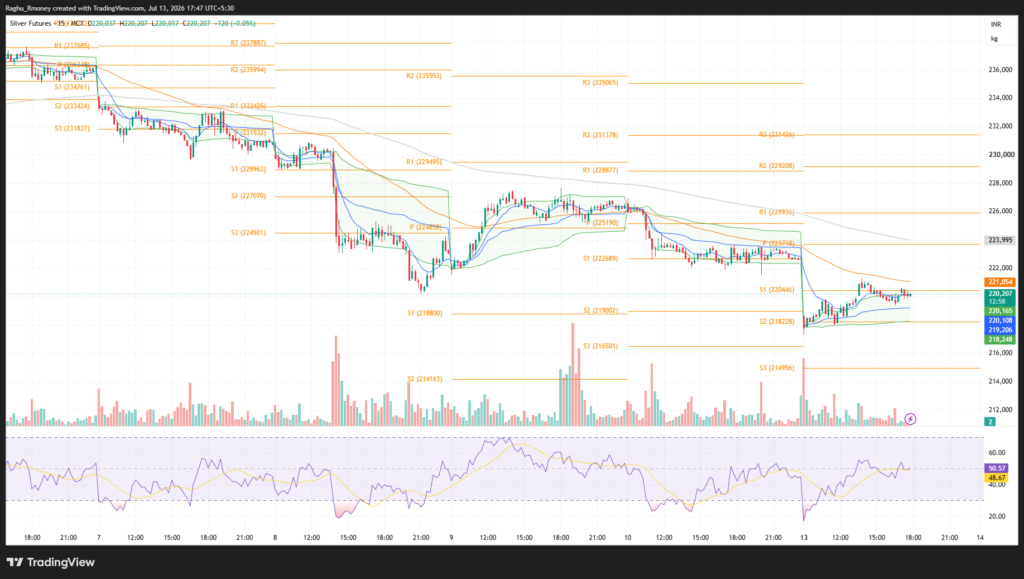Click the S2 (227070) pivot label

tap(248, 196)
